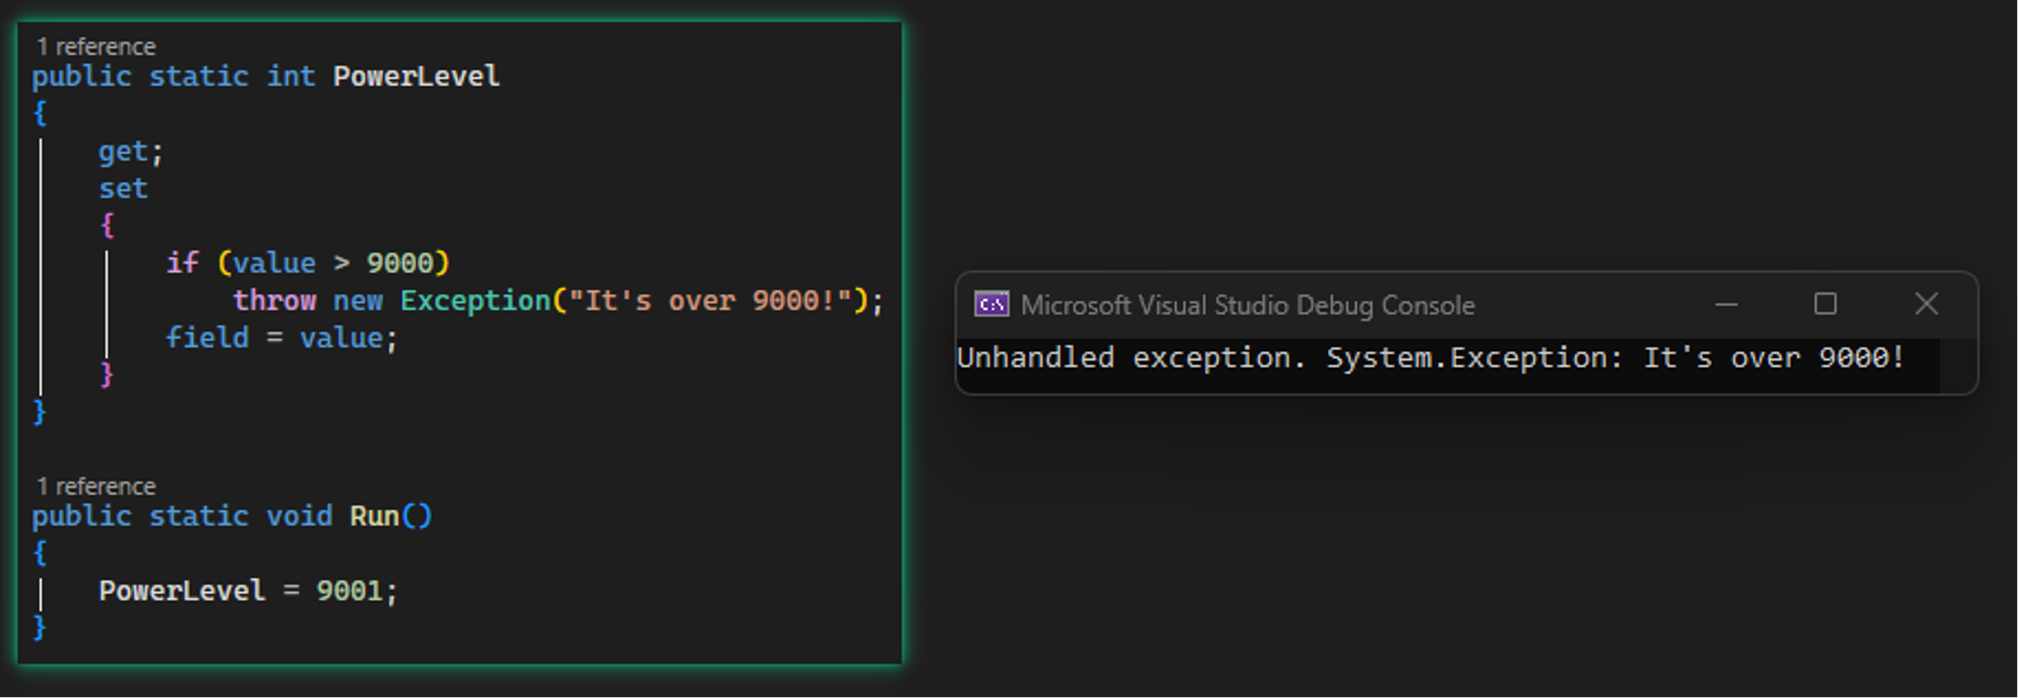Select the unhandled exception message text

(1430, 357)
